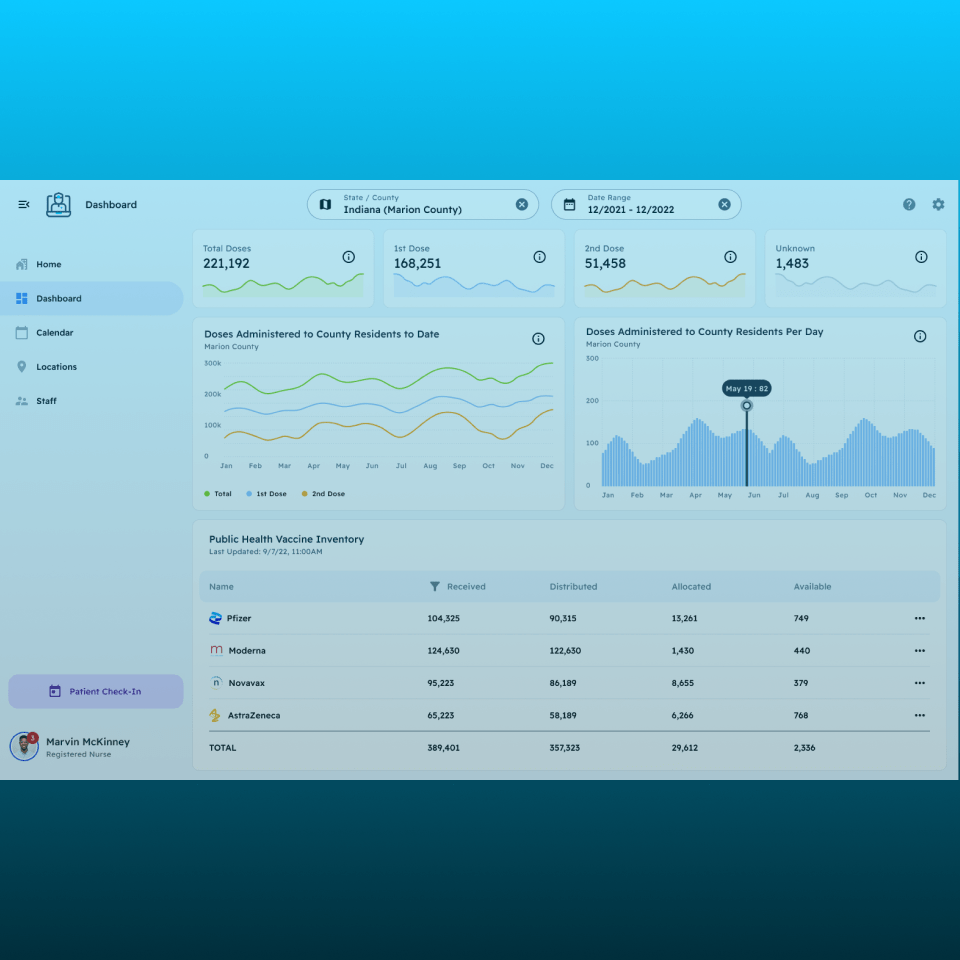Viewport: 960px width, 960px height.
Task: Open Locations in the sidebar
Action: 56,367
